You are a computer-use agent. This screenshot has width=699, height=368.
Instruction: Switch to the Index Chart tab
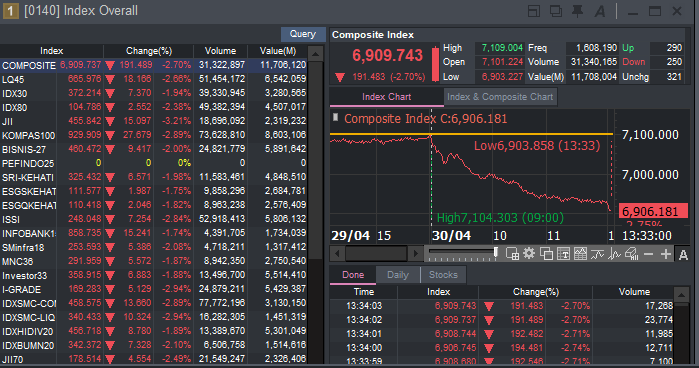pyautogui.click(x=387, y=97)
